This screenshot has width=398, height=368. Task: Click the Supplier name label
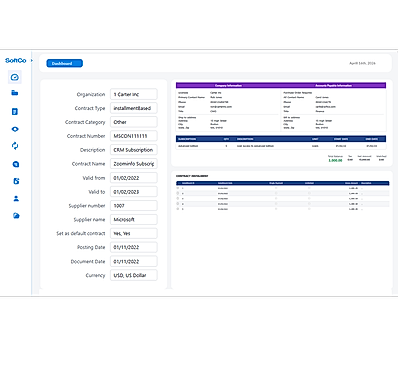click(89, 219)
